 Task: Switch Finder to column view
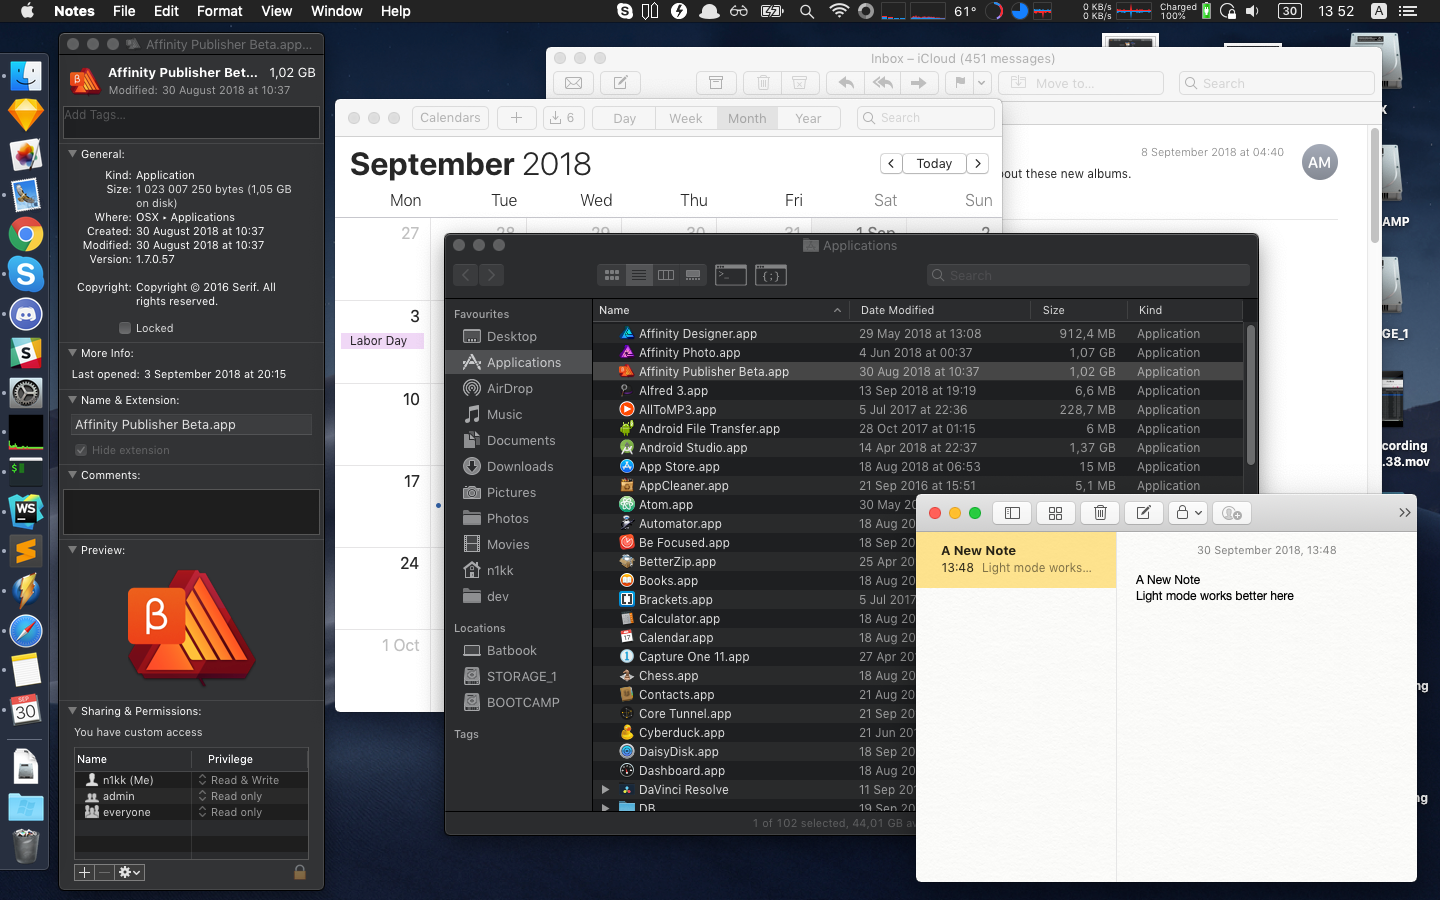pyautogui.click(x=666, y=275)
